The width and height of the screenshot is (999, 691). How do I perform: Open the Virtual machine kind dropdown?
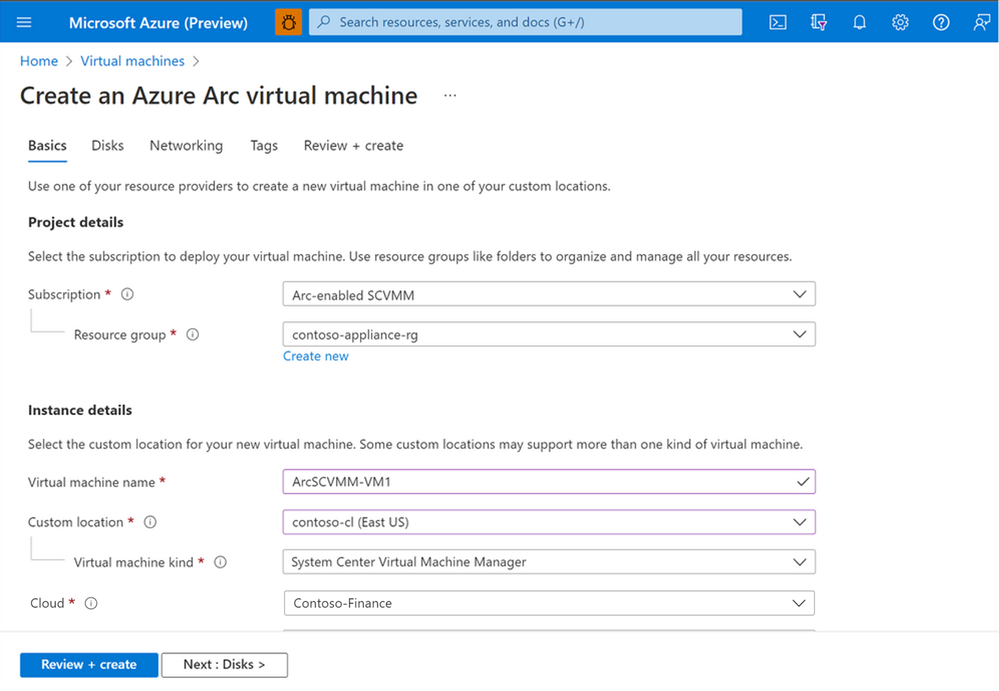549,562
